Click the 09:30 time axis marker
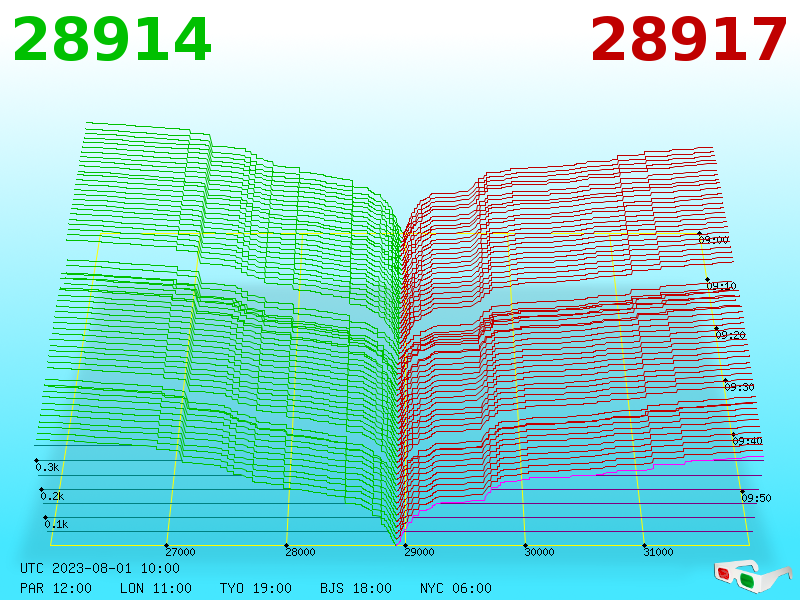Image resolution: width=800 pixels, height=600 pixels. [x=739, y=387]
